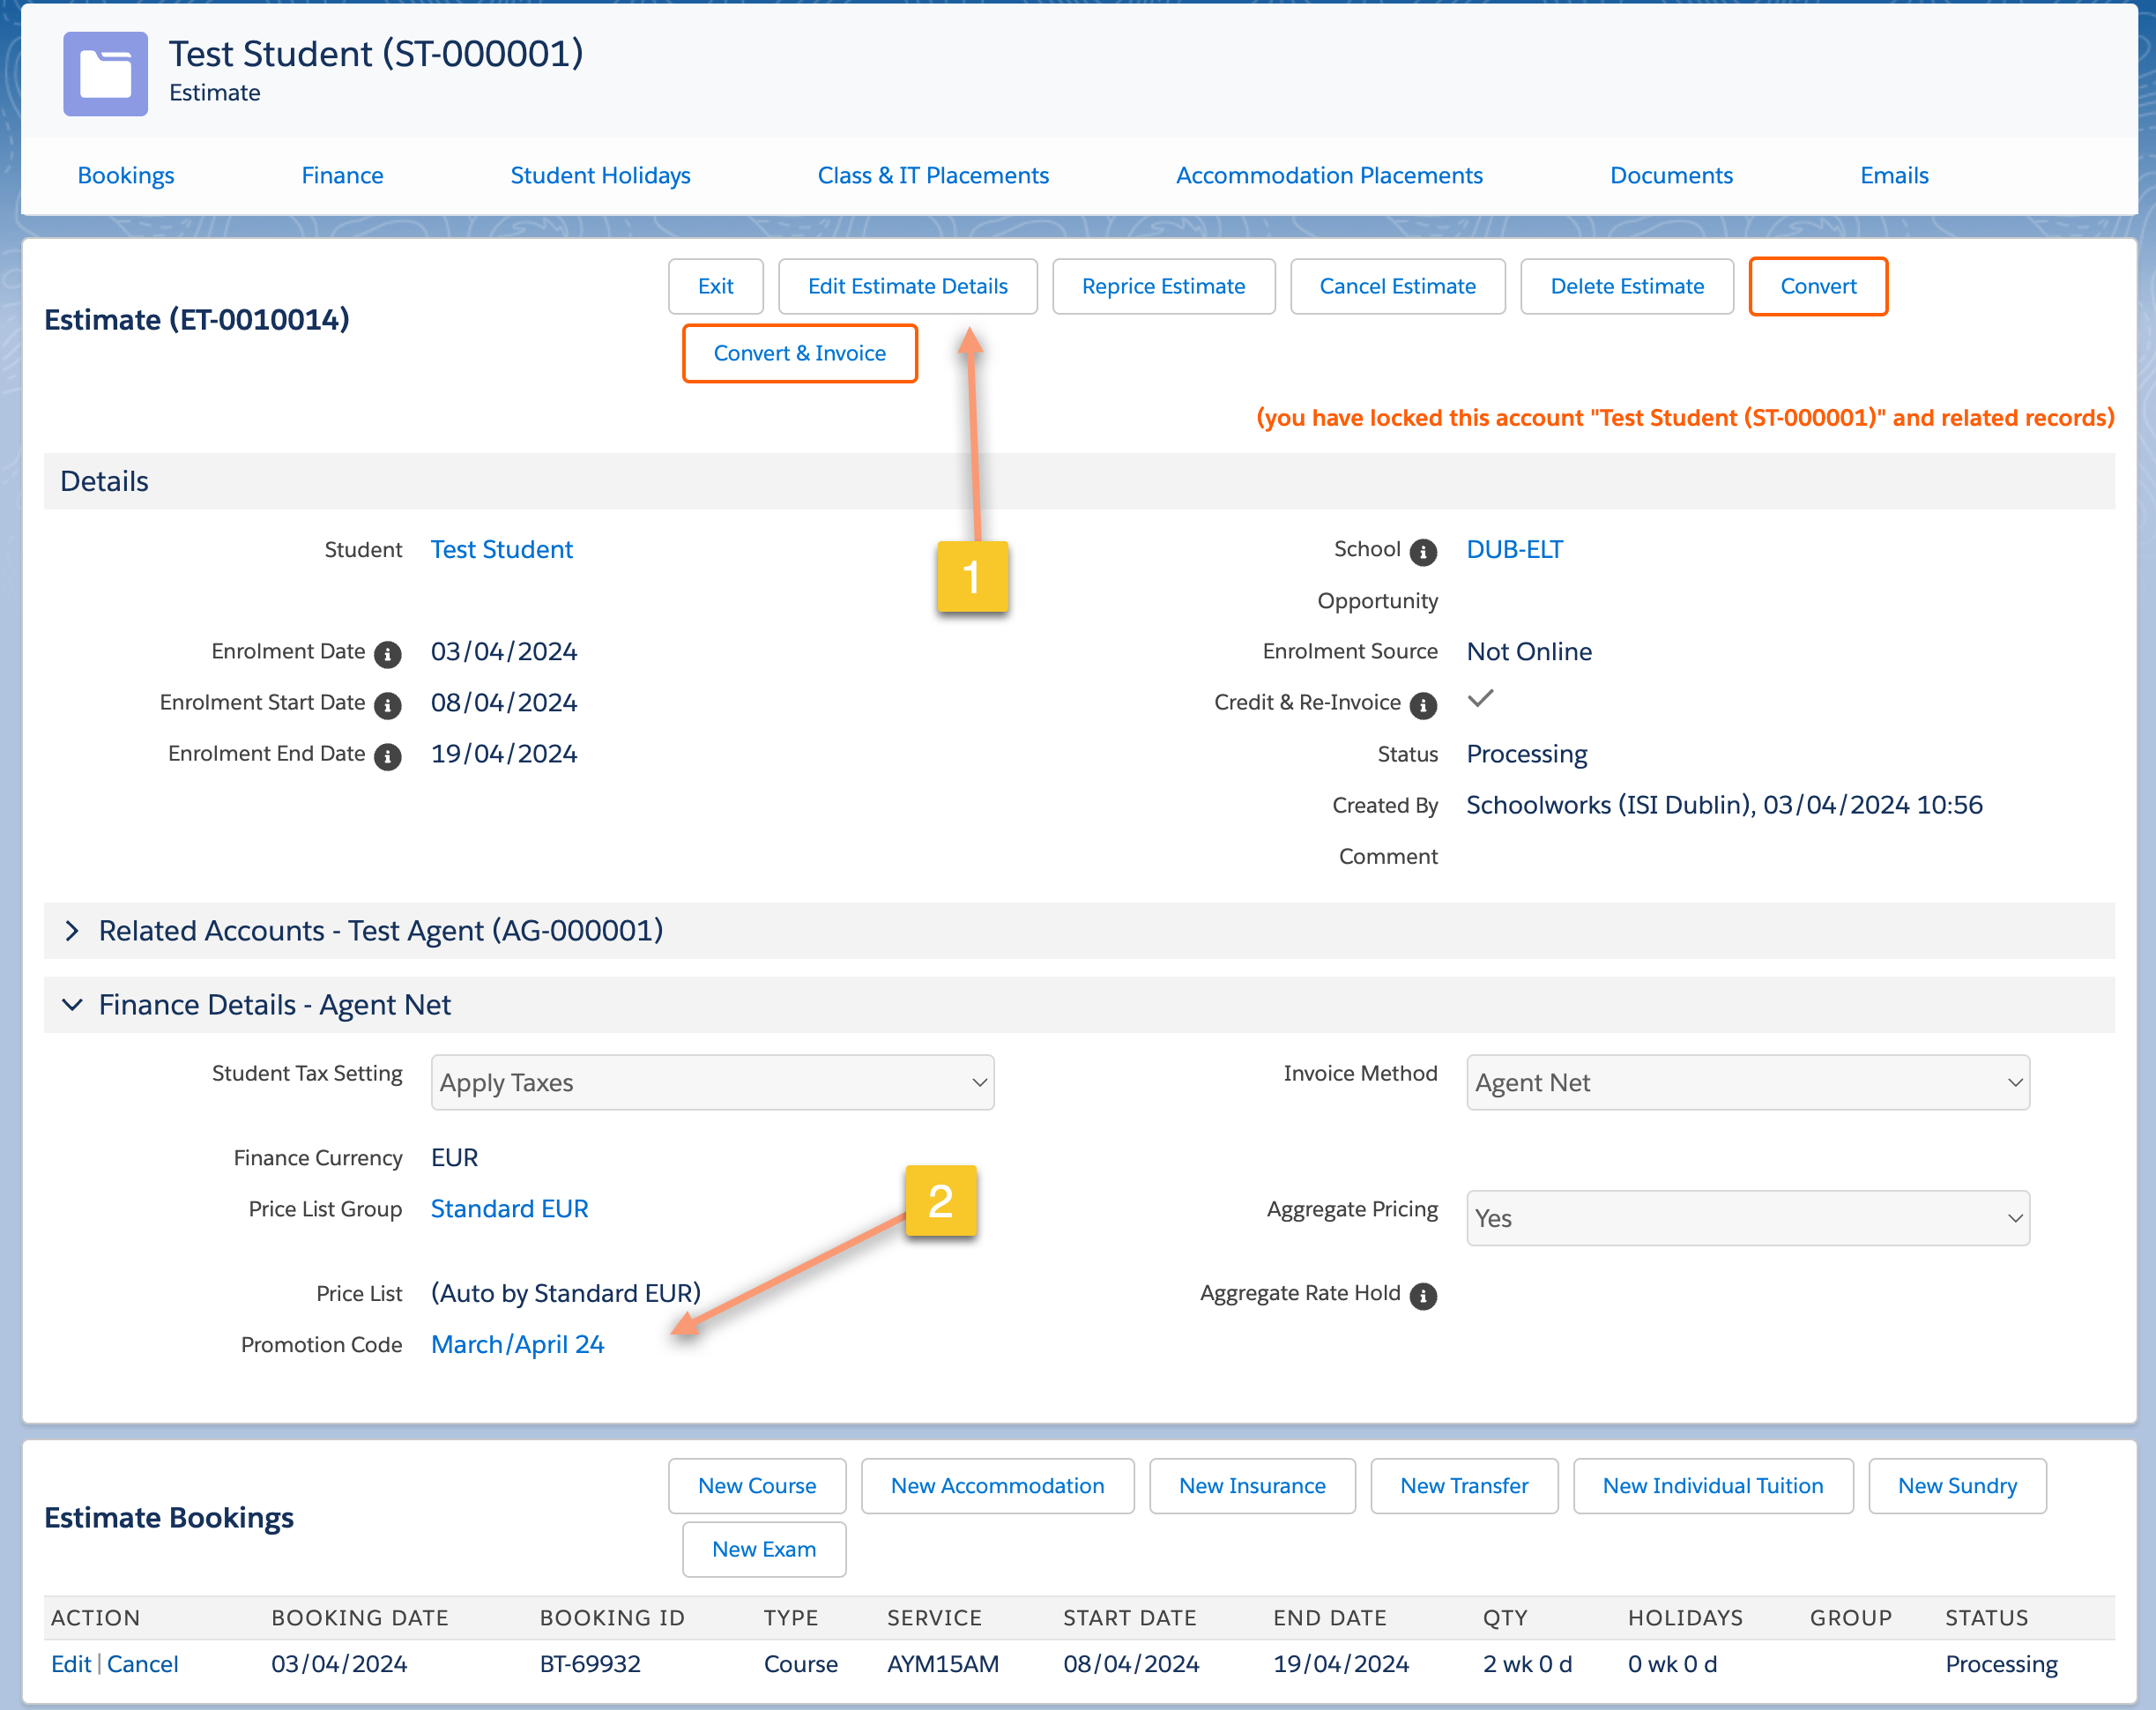Open the Student Holidays tab
The image size is (2156, 1710).
coord(600,175)
